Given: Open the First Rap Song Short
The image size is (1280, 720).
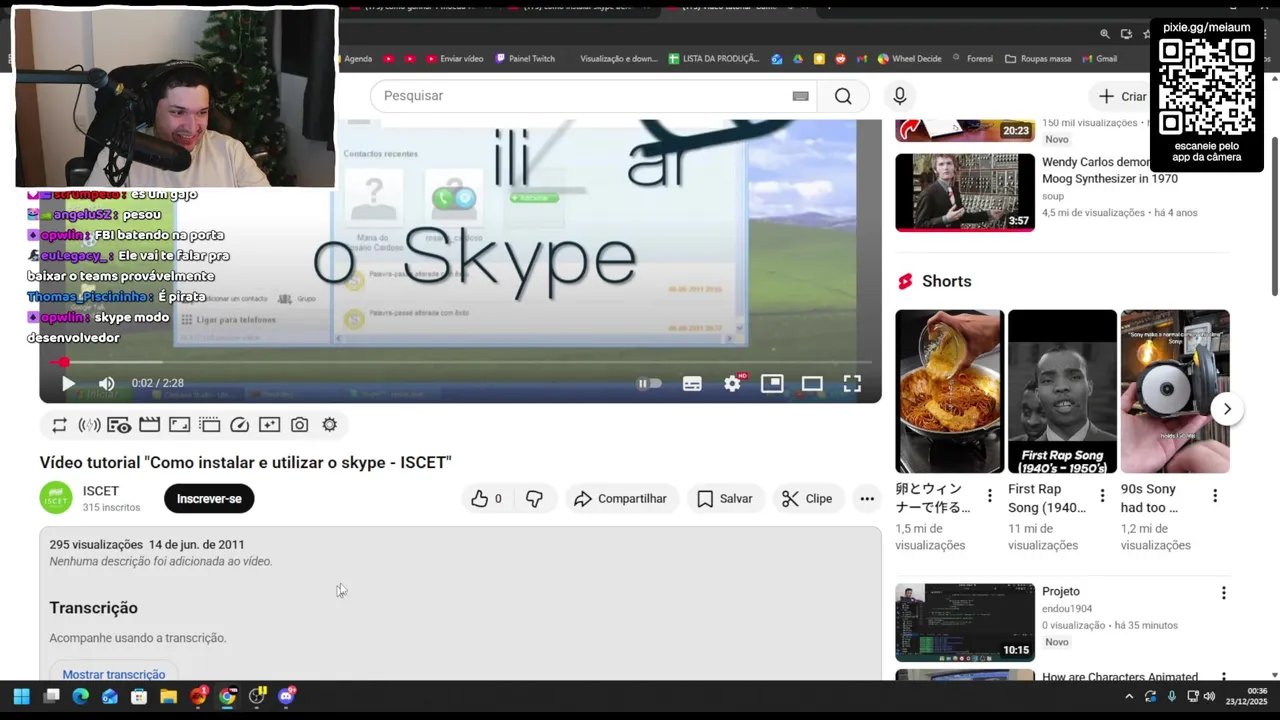Looking at the screenshot, I should 1062,391.
